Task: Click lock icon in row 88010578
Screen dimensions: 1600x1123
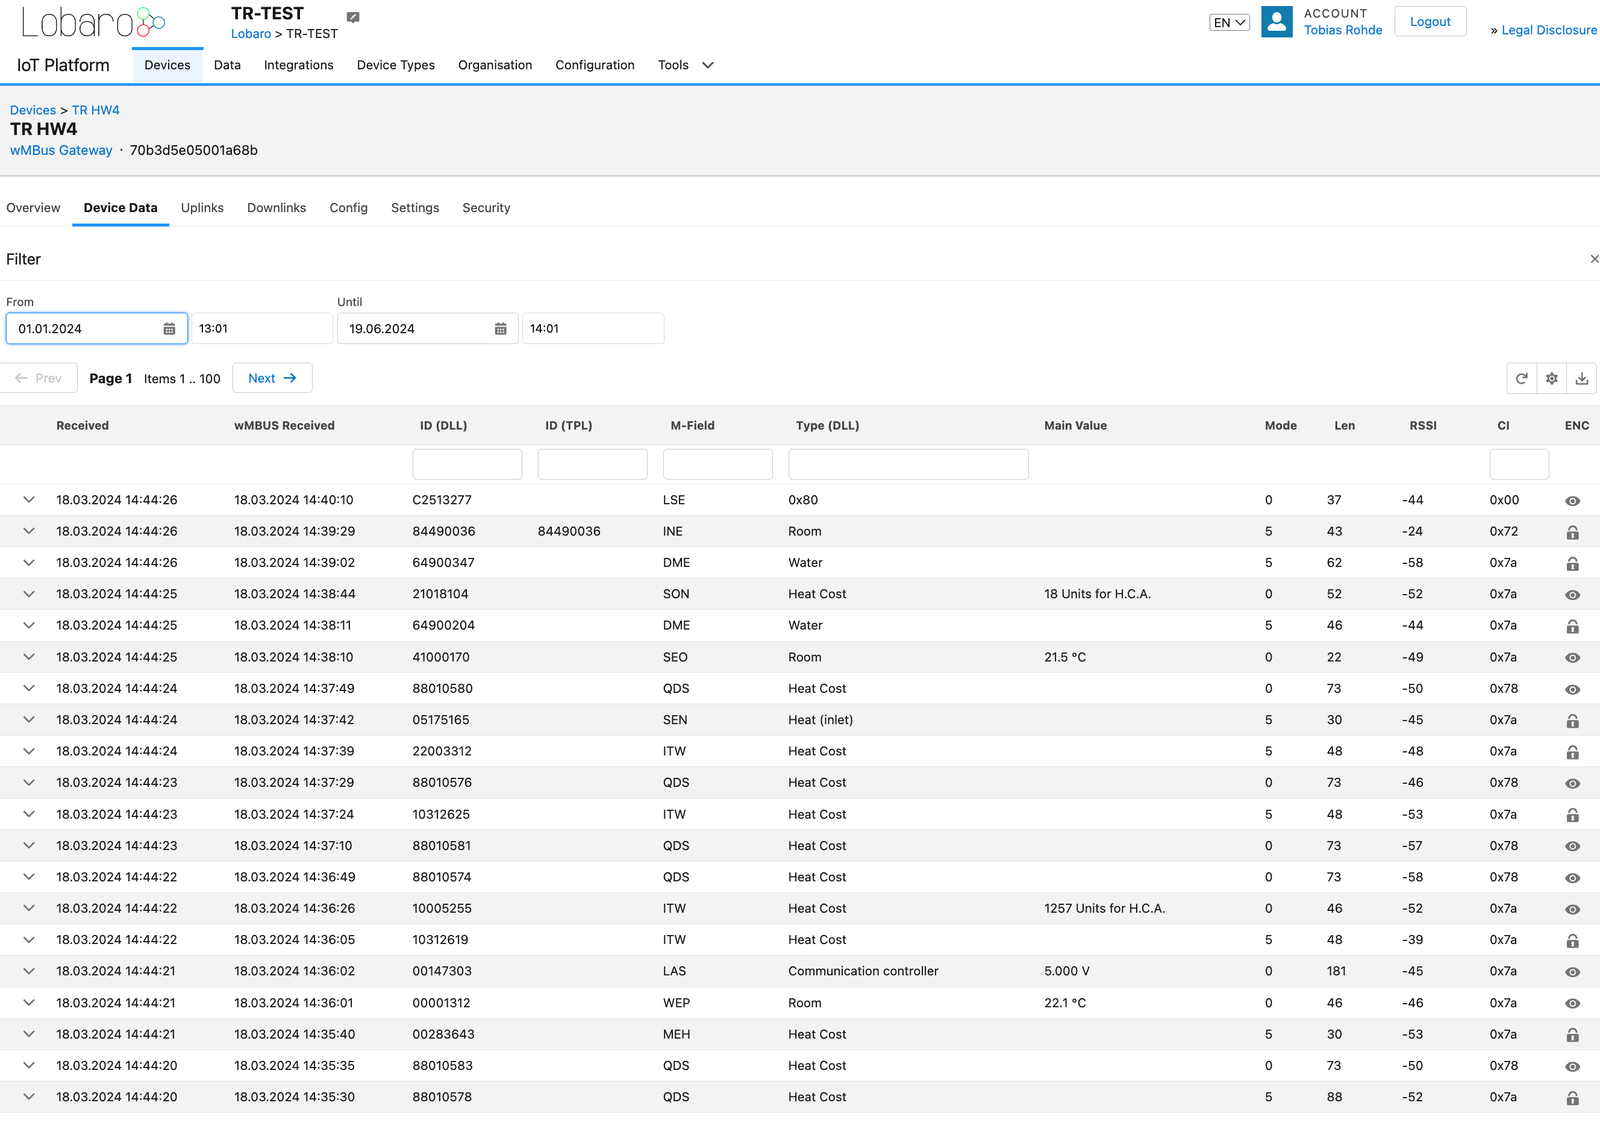Action: click(x=1572, y=1098)
